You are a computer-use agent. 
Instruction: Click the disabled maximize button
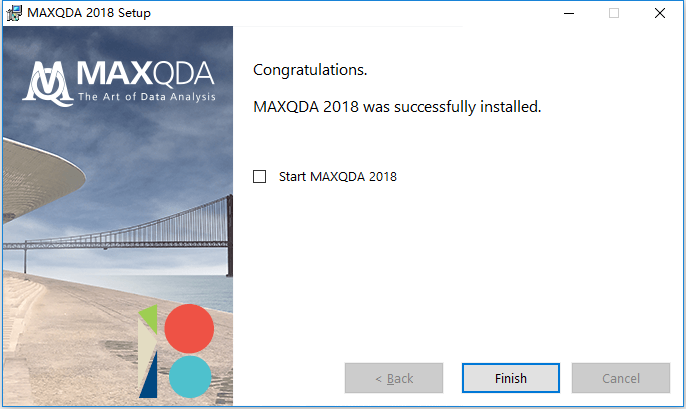[x=614, y=13]
